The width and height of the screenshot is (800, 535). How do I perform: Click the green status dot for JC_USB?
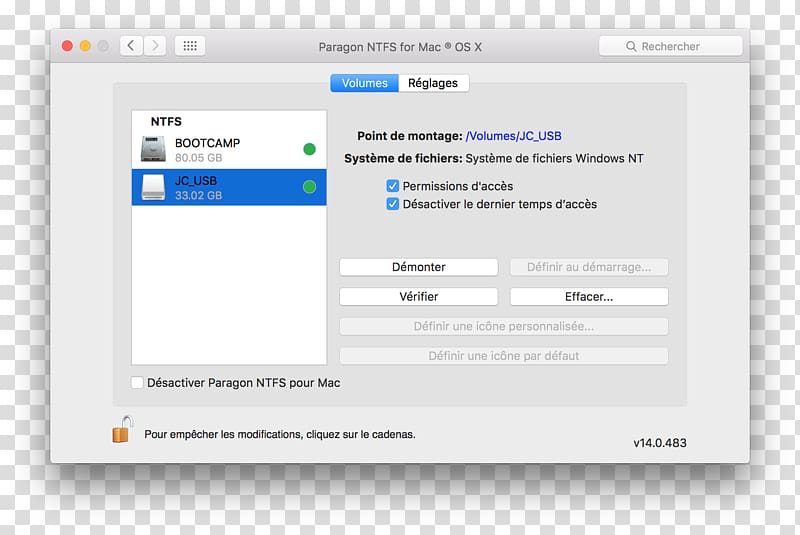pos(309,187)
